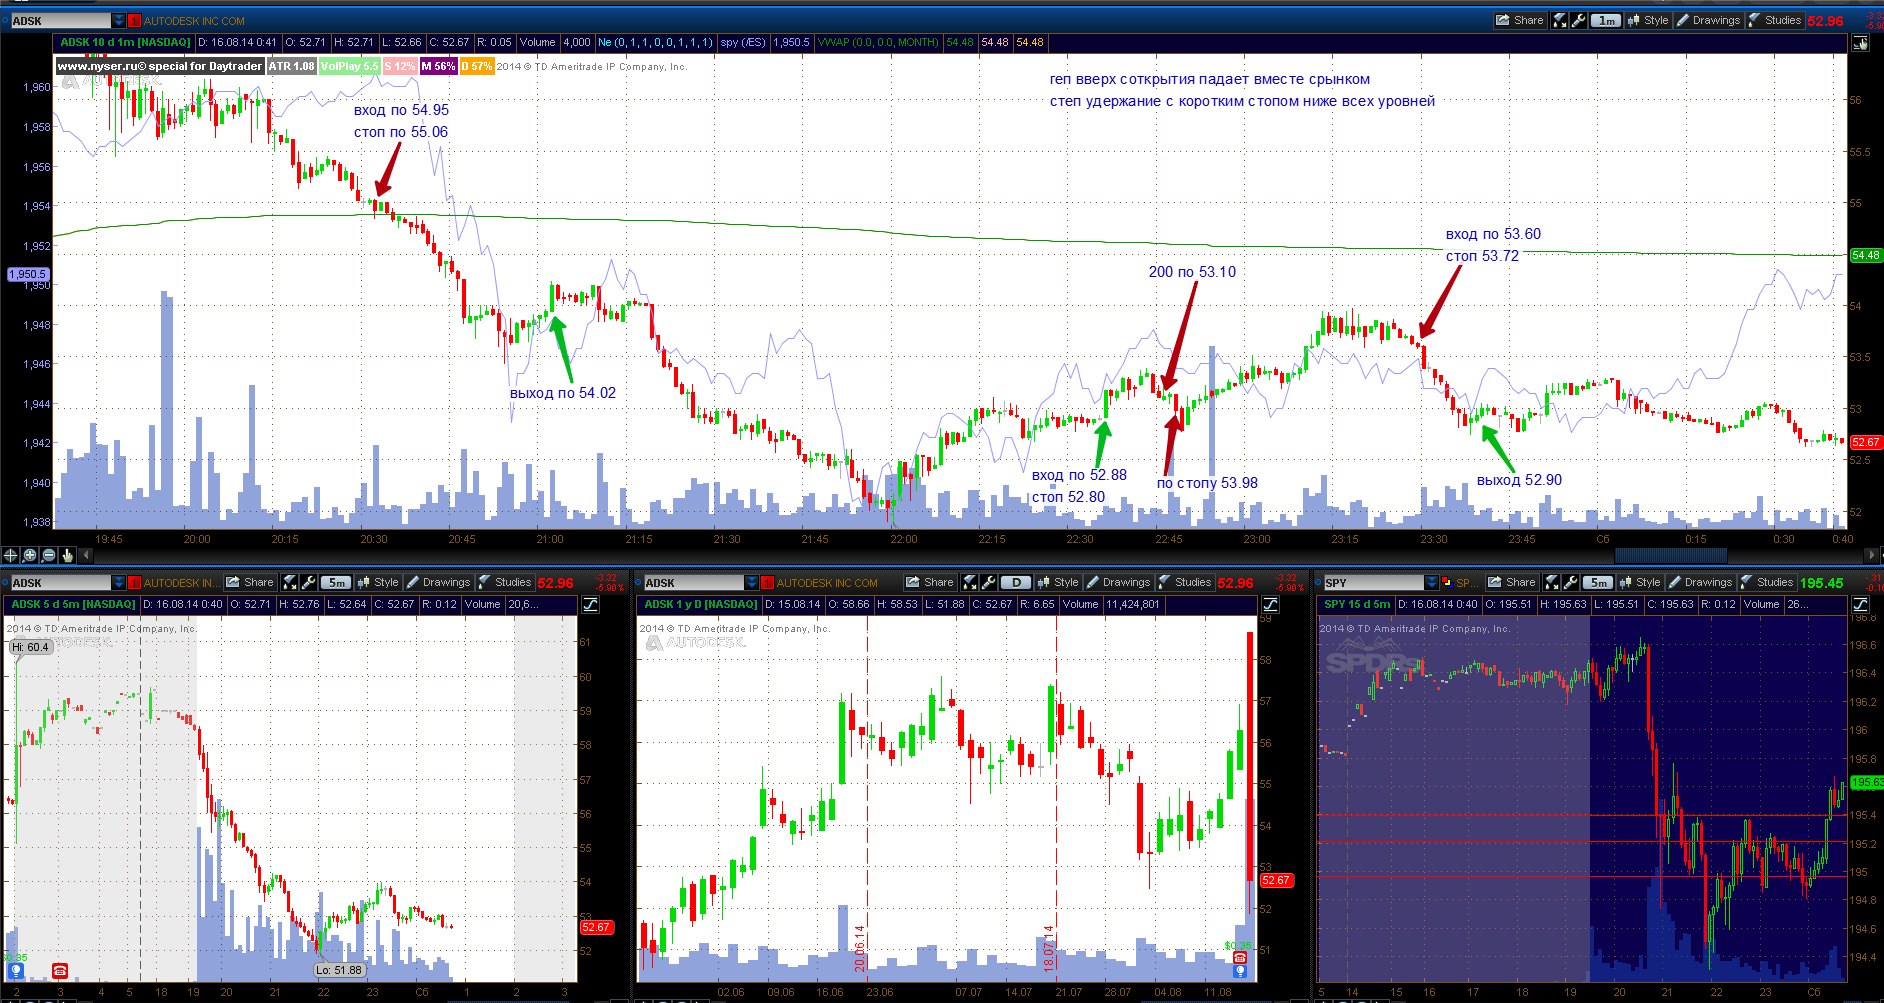
Task: Expand symbol dropdown arrow on ADSK 5m chart
Action: click(119, 583)
